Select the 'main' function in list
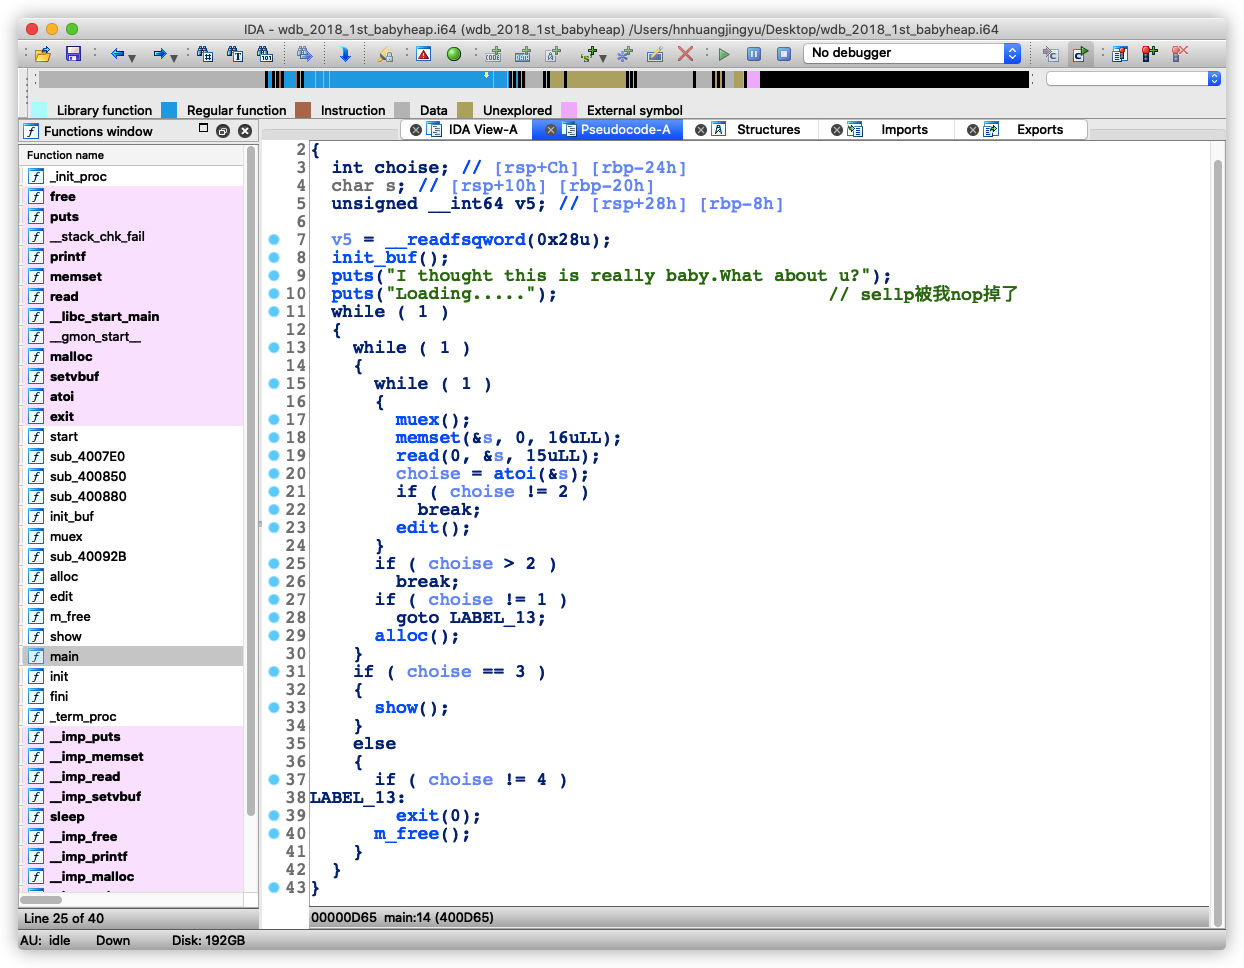This screenshot has height=968, width=1244. (x=133, y=656)
